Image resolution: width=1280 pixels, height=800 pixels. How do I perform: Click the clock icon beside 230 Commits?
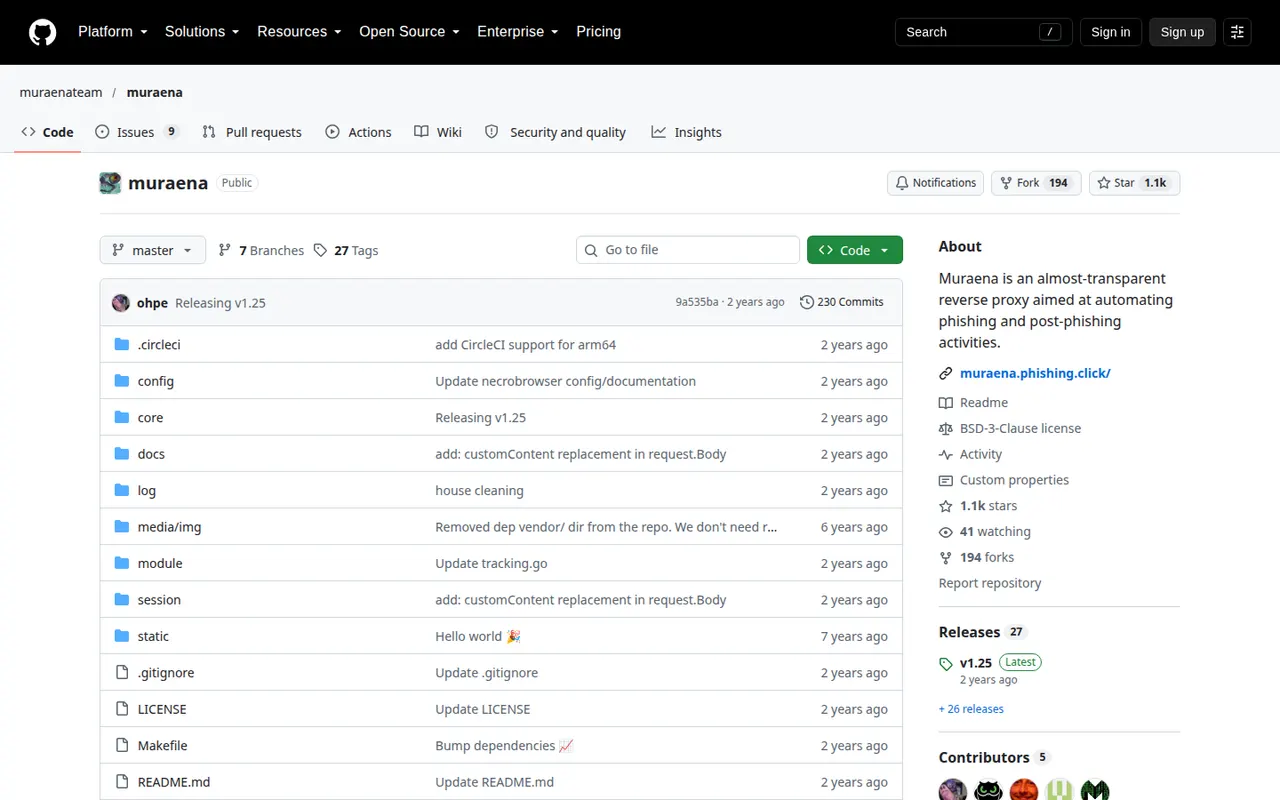tap(807, 302)
